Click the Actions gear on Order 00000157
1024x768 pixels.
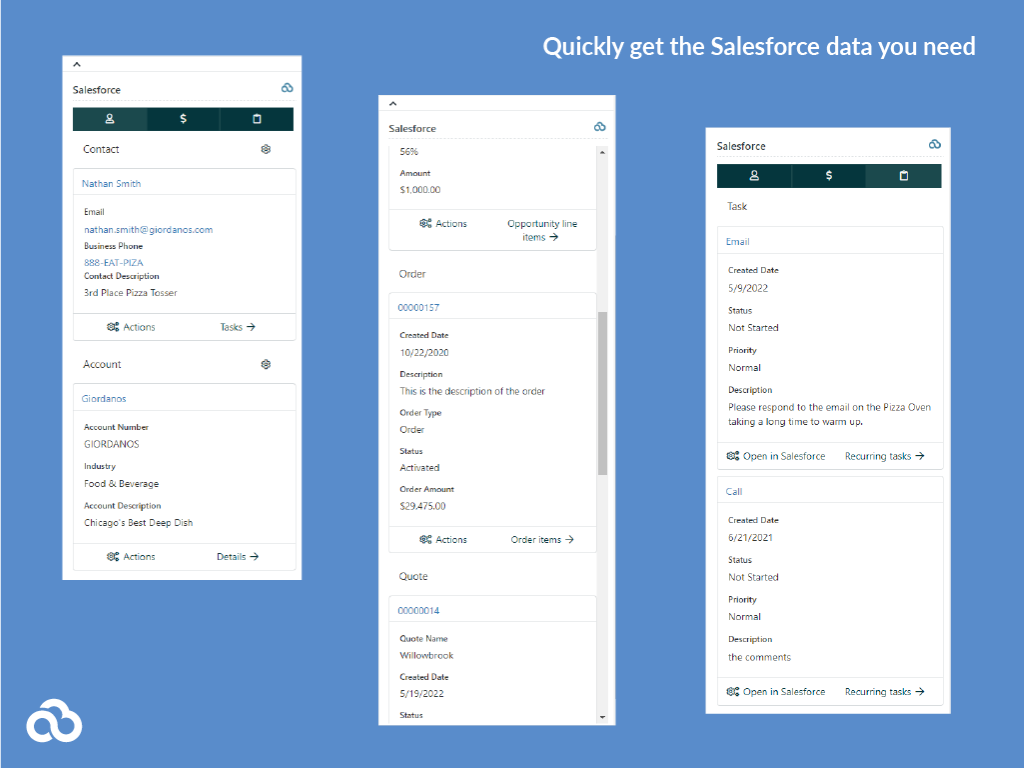point(427,539)
